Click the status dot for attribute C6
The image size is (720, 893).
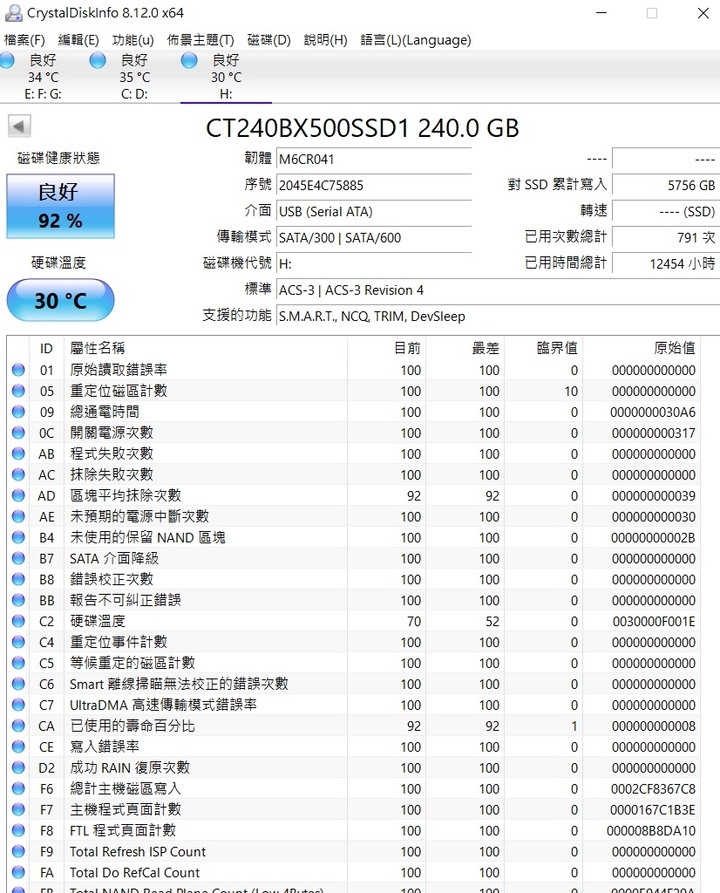point(18,684)
